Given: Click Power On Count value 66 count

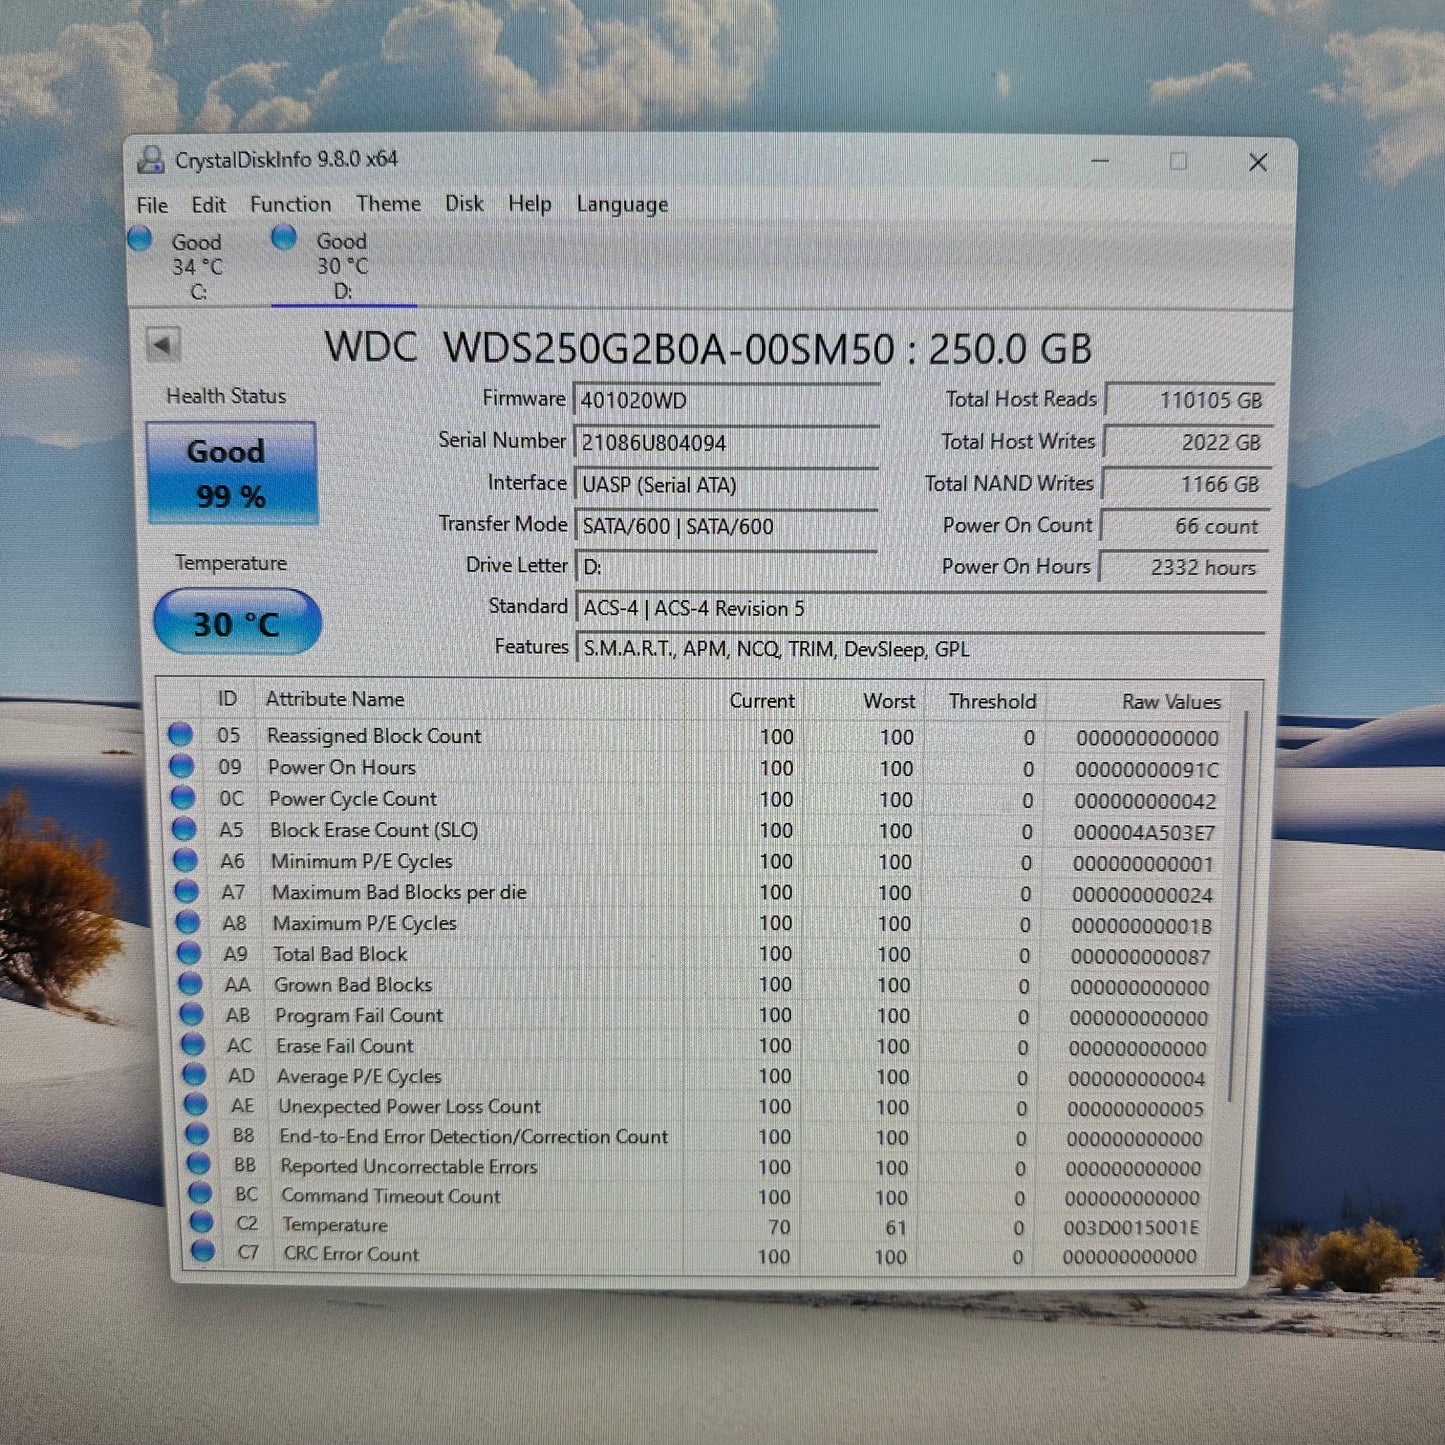Looking at the screenshot, I should (x=1184, y=526).
